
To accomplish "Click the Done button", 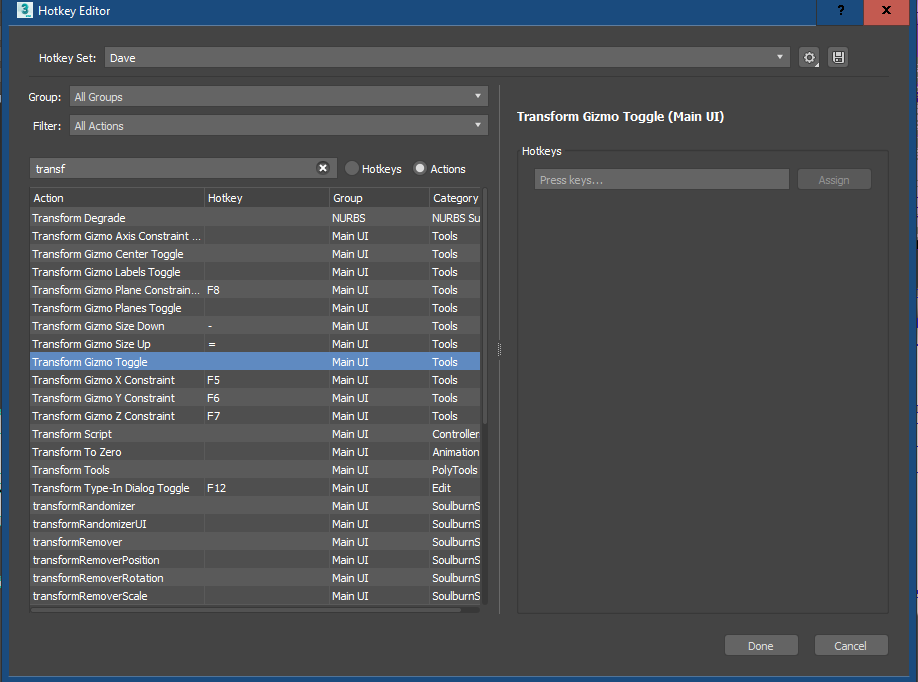I will point(761,644).
